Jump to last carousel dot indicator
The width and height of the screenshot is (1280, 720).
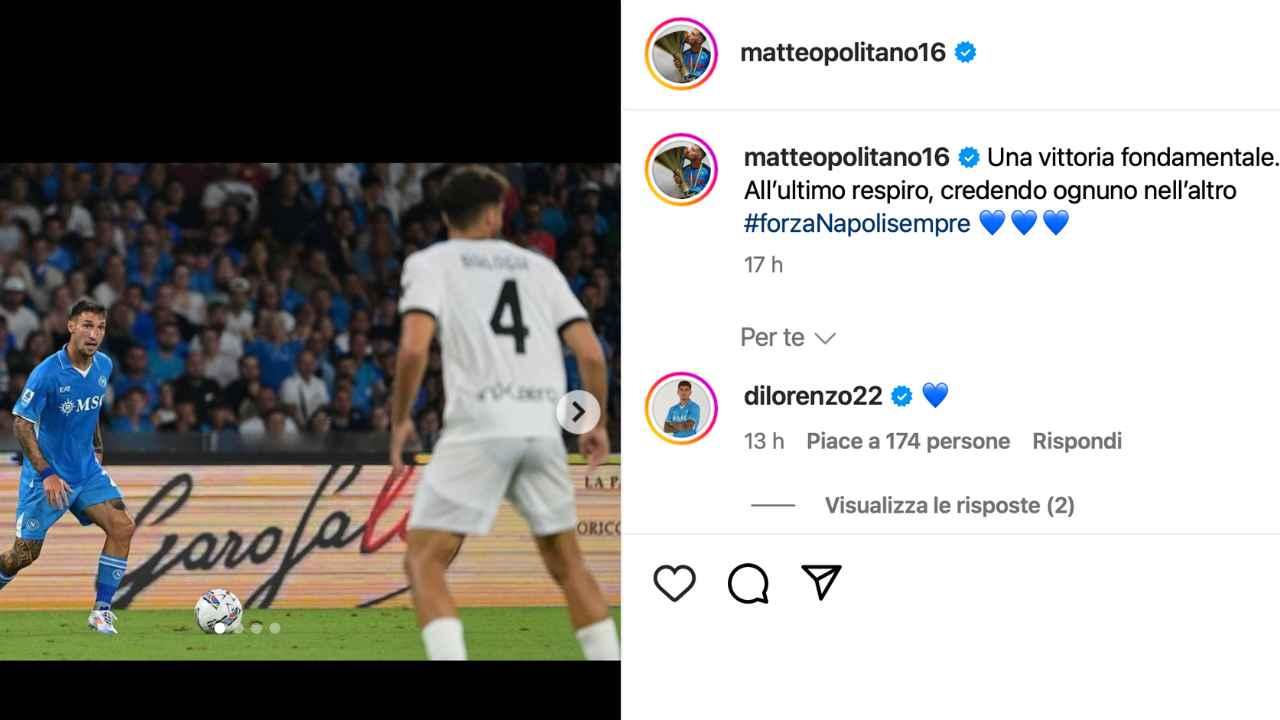pyautogui.click(x=275, y=628)
